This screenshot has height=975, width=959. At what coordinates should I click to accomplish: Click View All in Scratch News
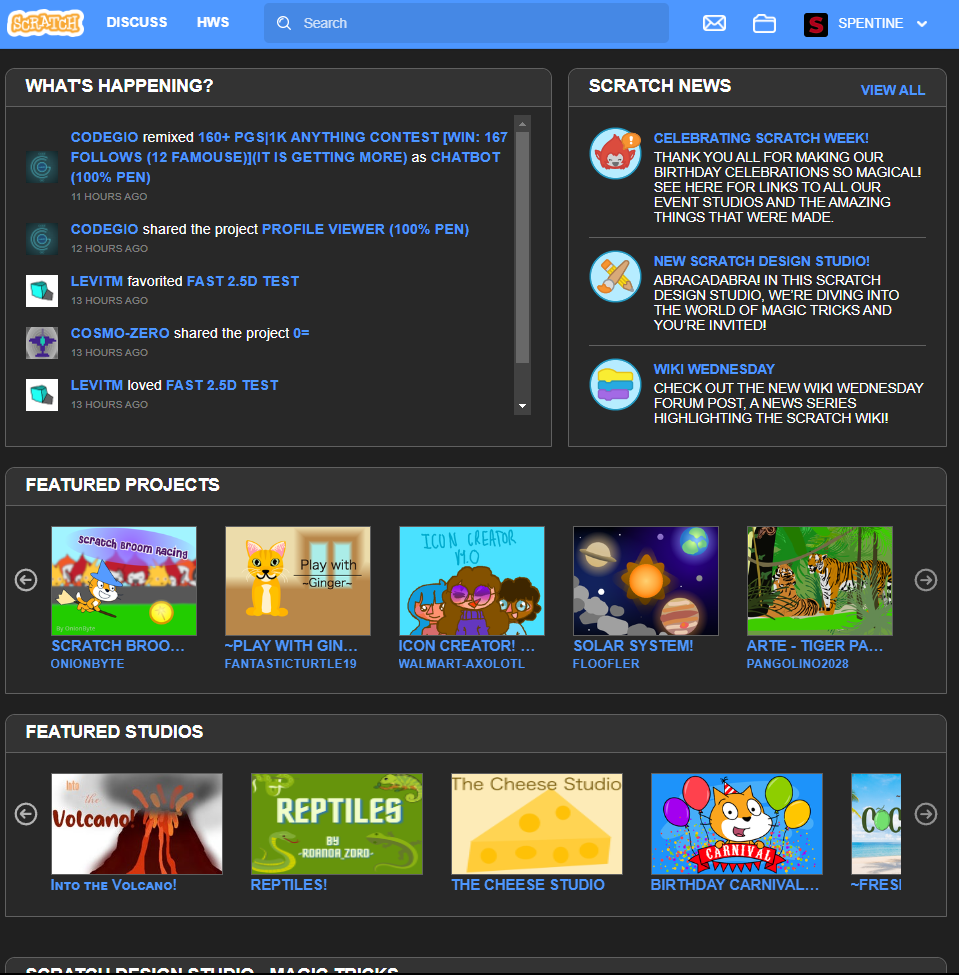(892, 90)
